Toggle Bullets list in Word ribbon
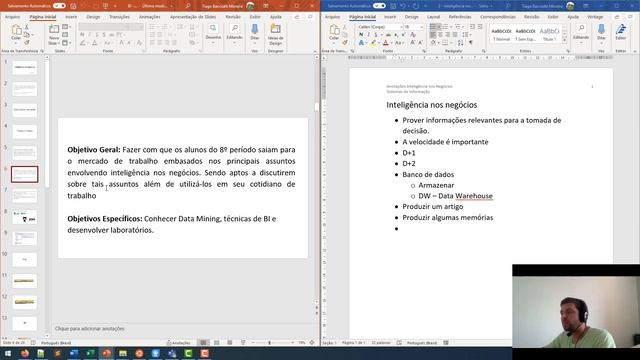Screen dimensions: 640x360 (x=433, y=27)
